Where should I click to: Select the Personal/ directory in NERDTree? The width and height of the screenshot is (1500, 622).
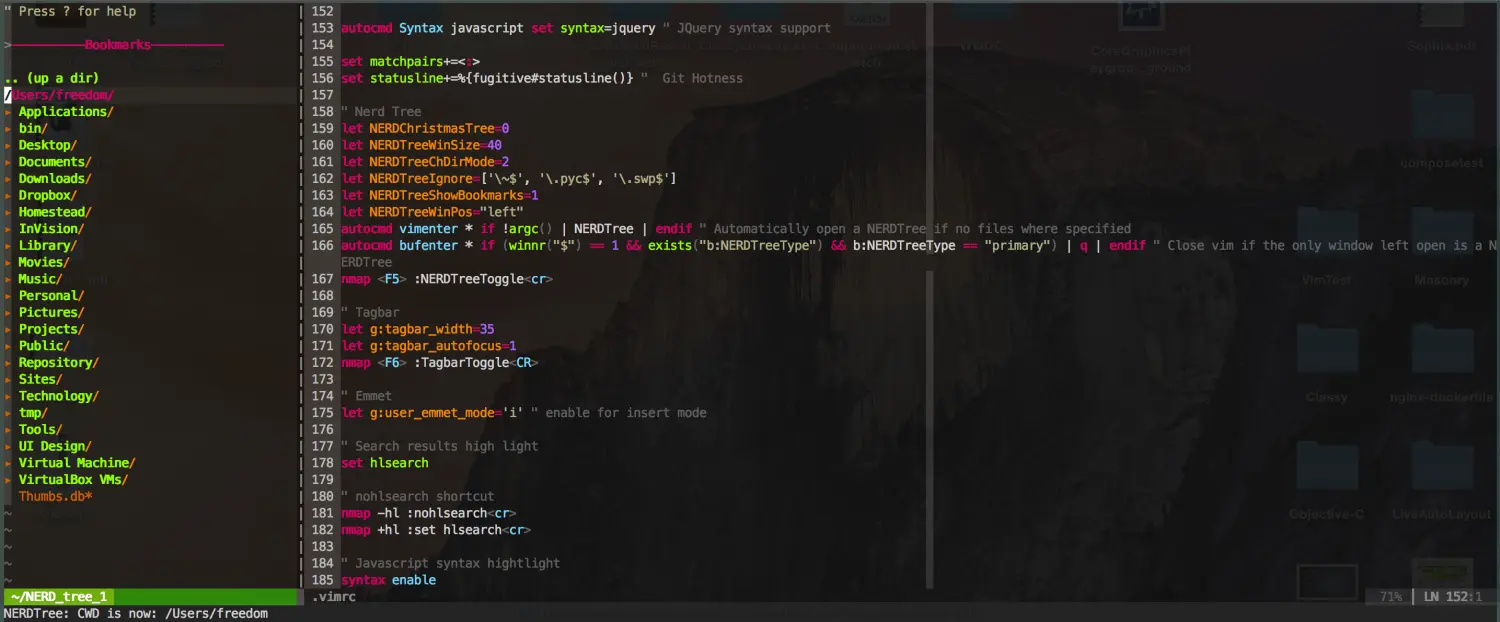51,296
